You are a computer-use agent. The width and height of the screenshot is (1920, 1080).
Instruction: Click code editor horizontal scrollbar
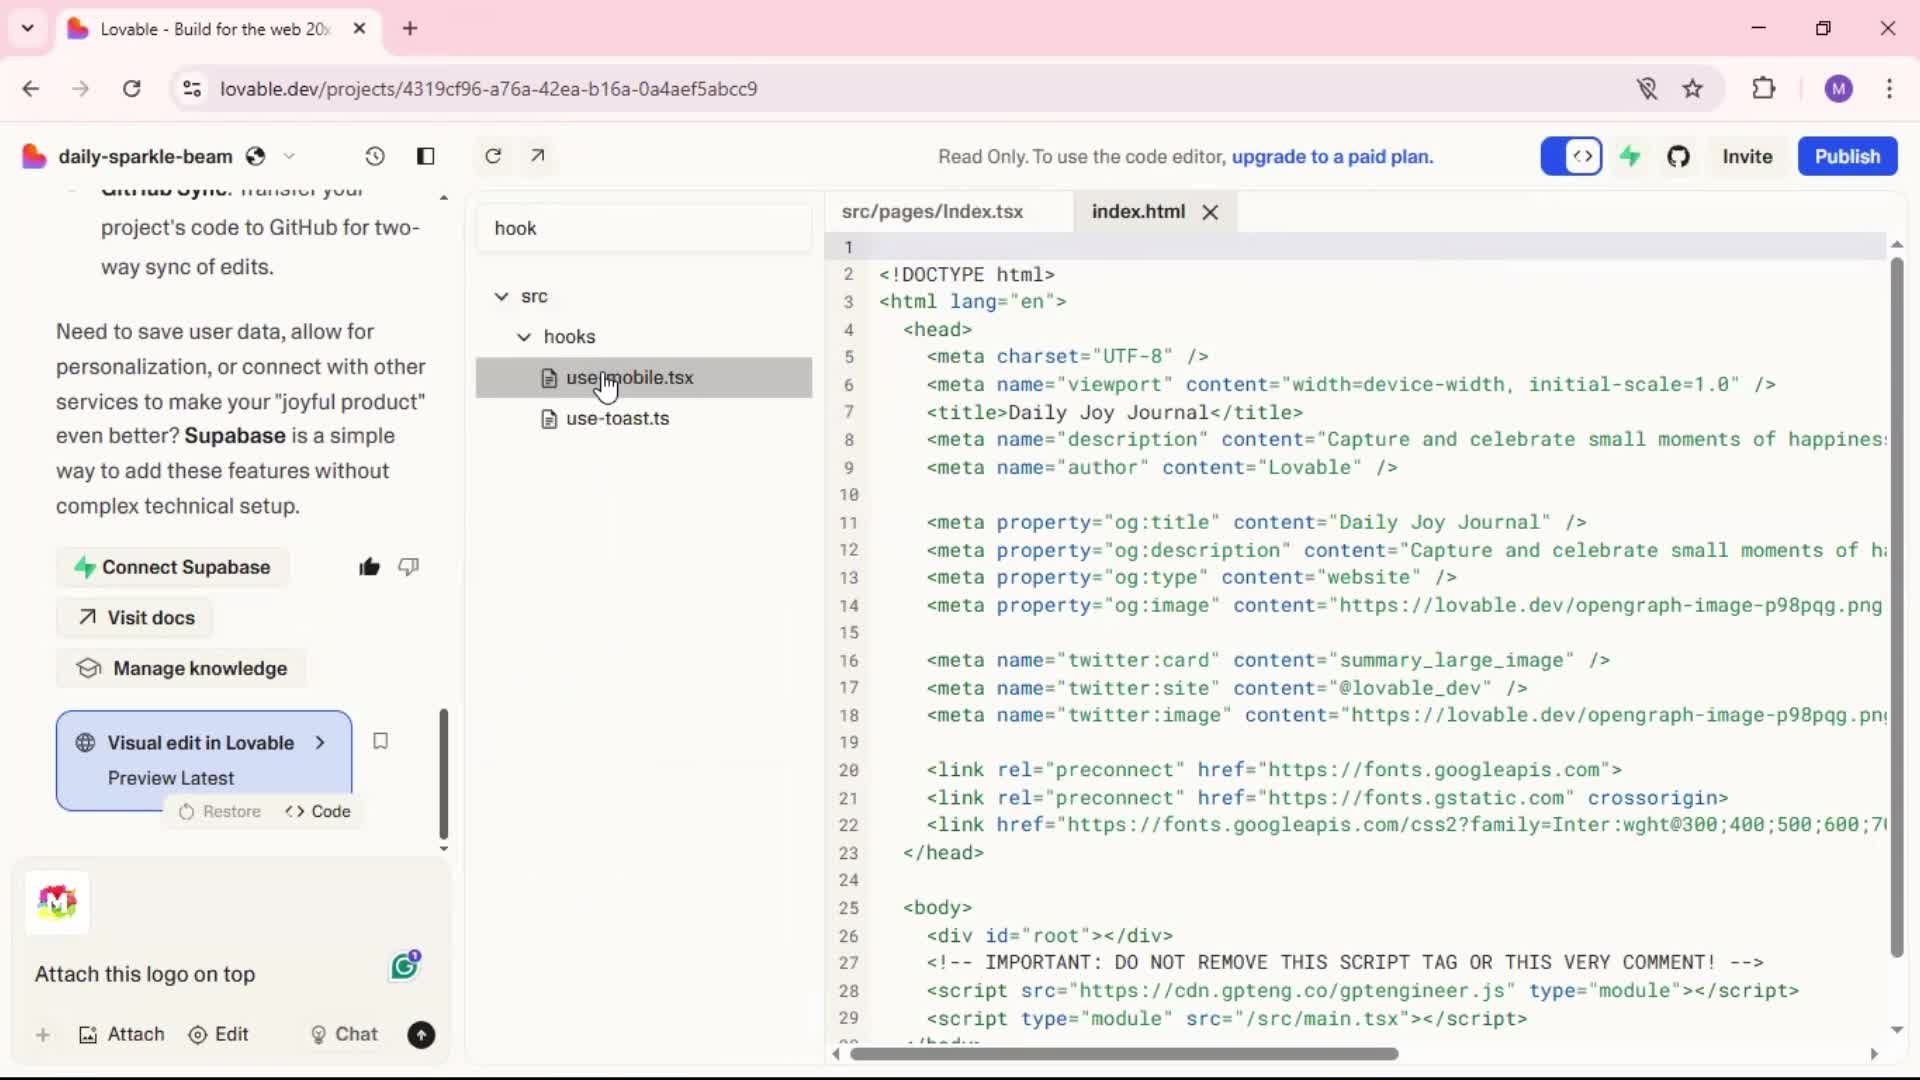pos(1123,1054)
